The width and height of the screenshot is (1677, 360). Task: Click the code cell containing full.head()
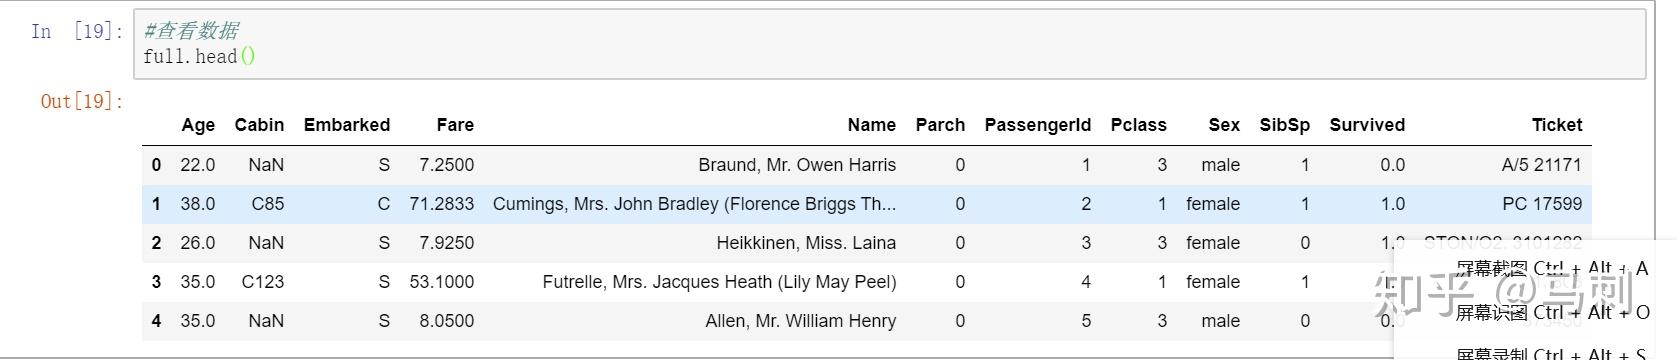(x=889, y=44)
